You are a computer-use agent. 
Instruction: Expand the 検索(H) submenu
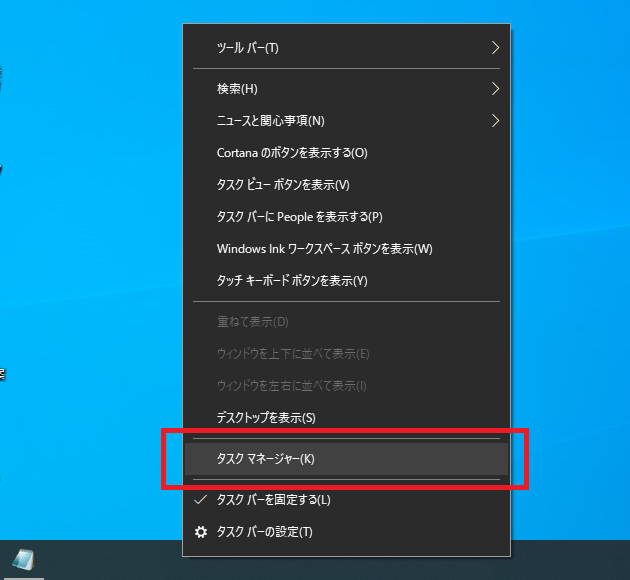[346, 89]
